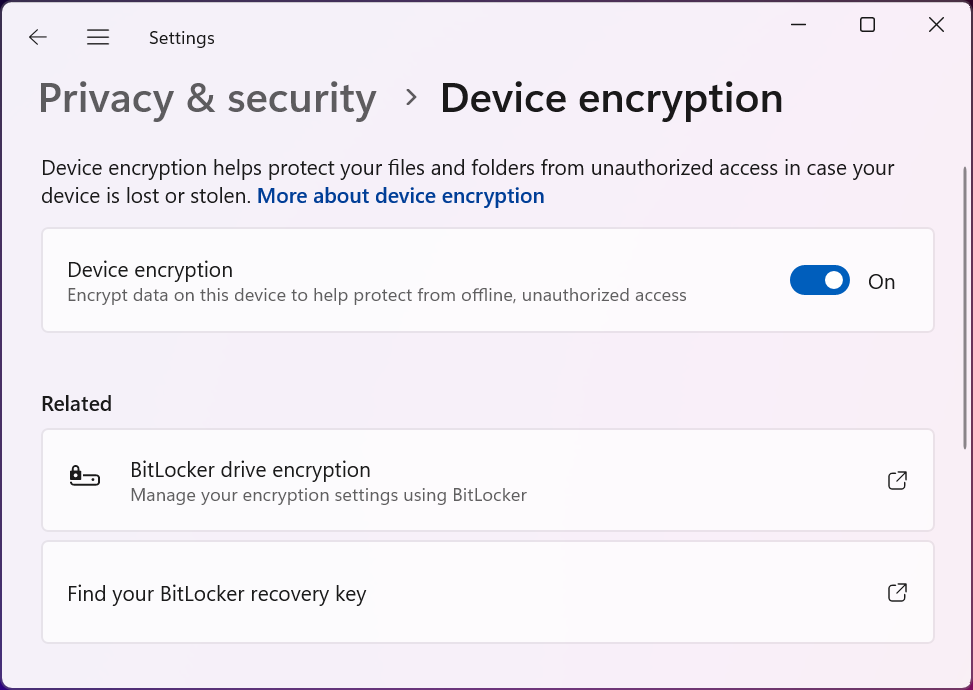Click the BitLocker drive encryption external-link icon
This screenshot has width=973, height=690.
897,481
